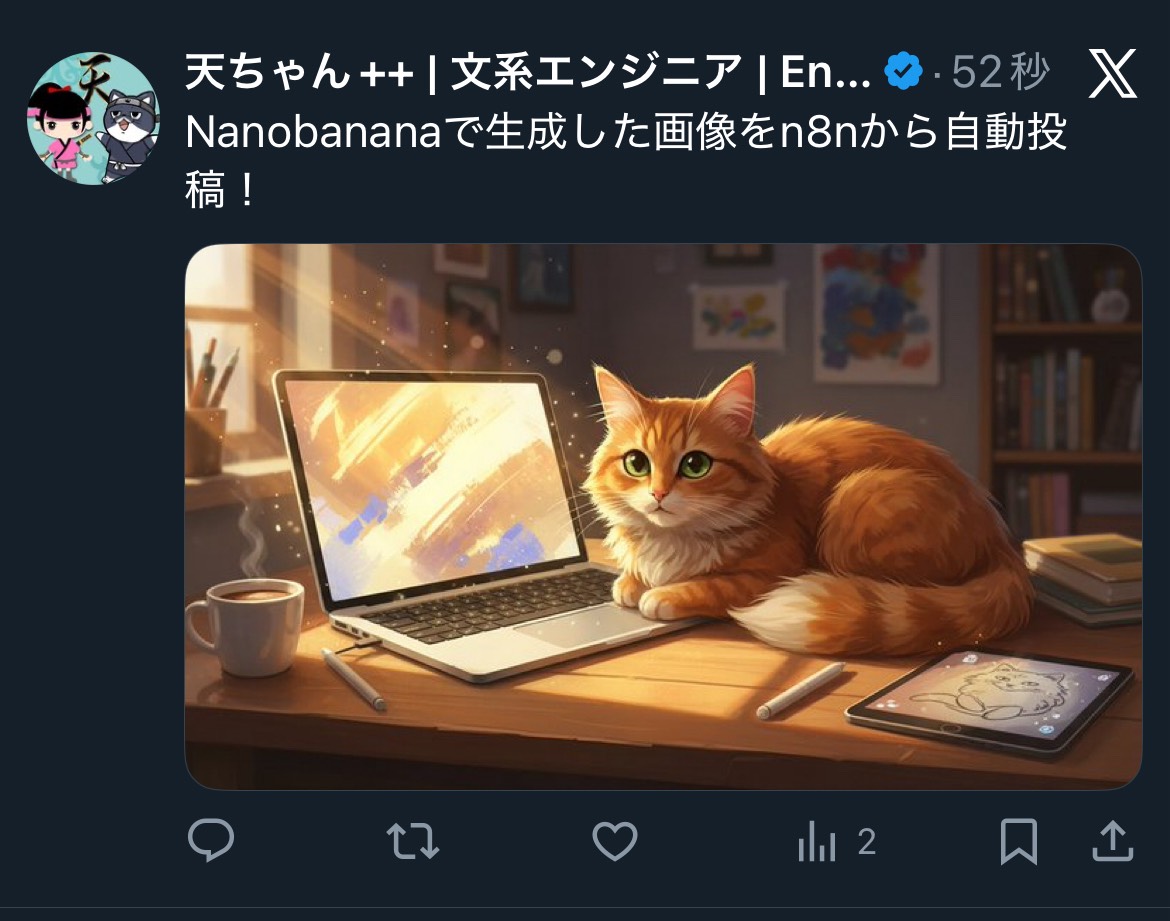Open the reply comment bubble icon
This screenshot has width=1170, height=921.
click(211, 841)
